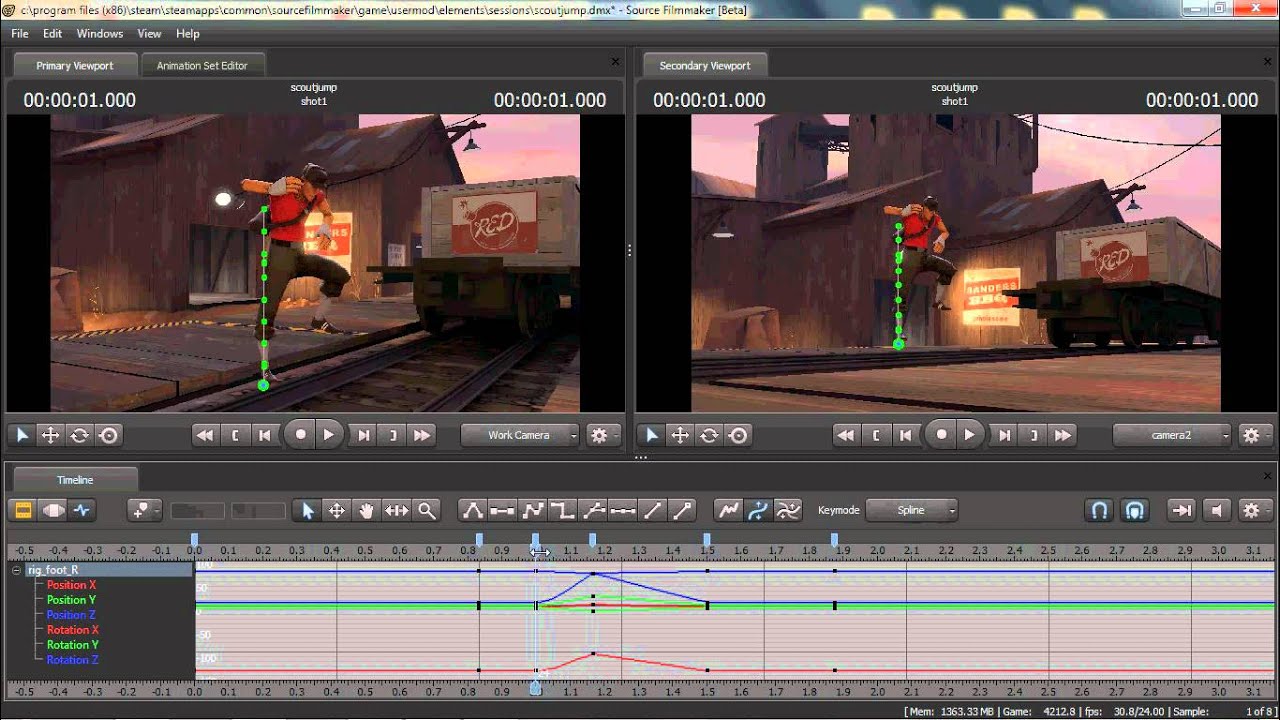Toggle the frame snap magnet button
The image size is (1280, 720).
pyautogui.click(x=1135, y=510)
